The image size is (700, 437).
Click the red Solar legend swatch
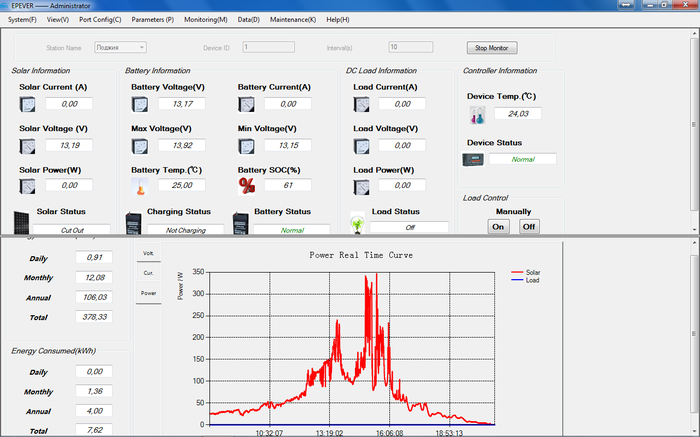click(x=516, y=272)
